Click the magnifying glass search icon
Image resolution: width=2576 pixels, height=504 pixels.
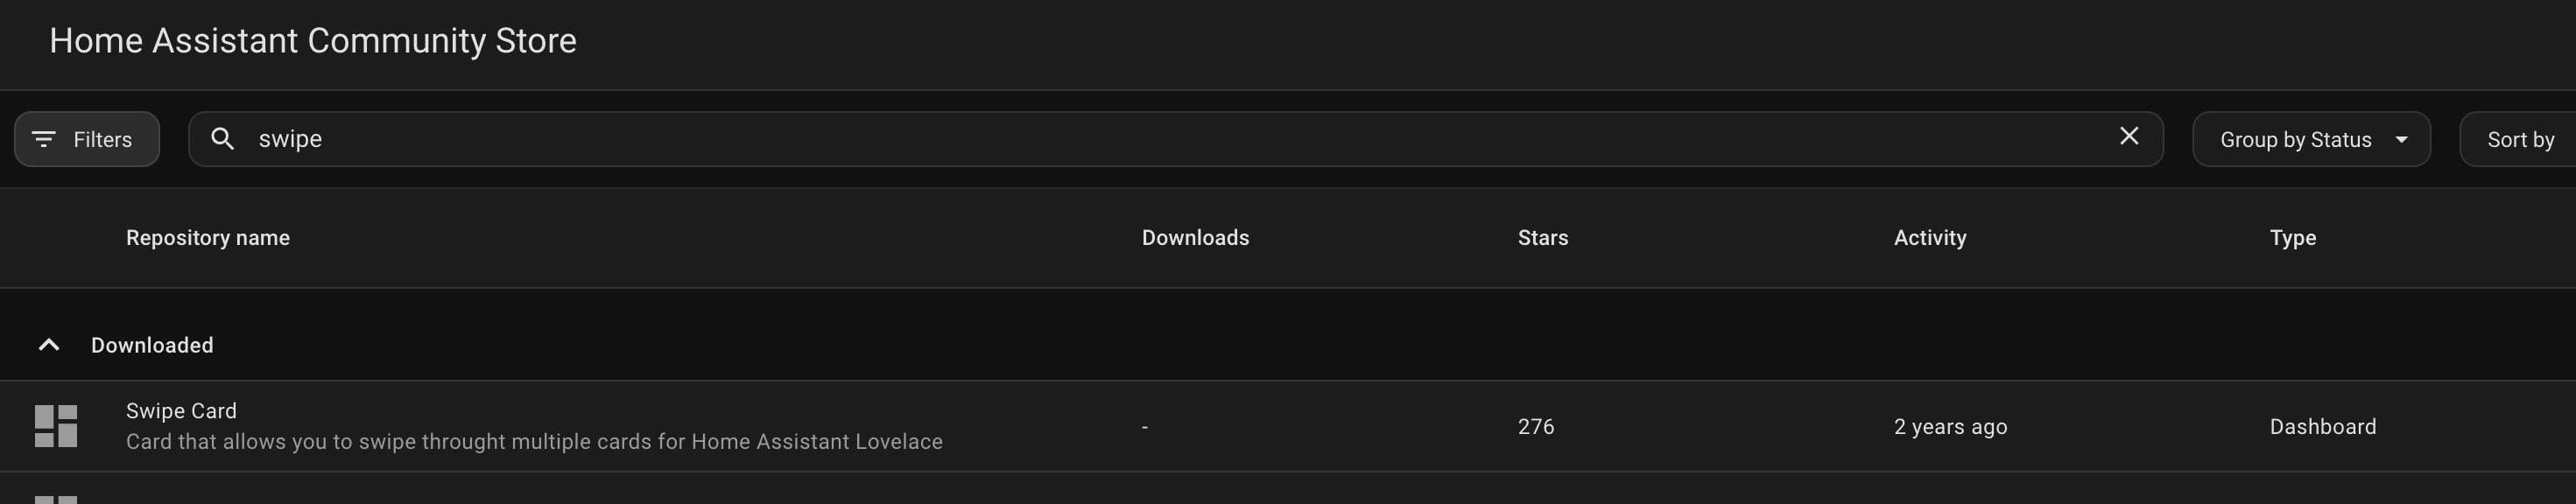[223, 139]
